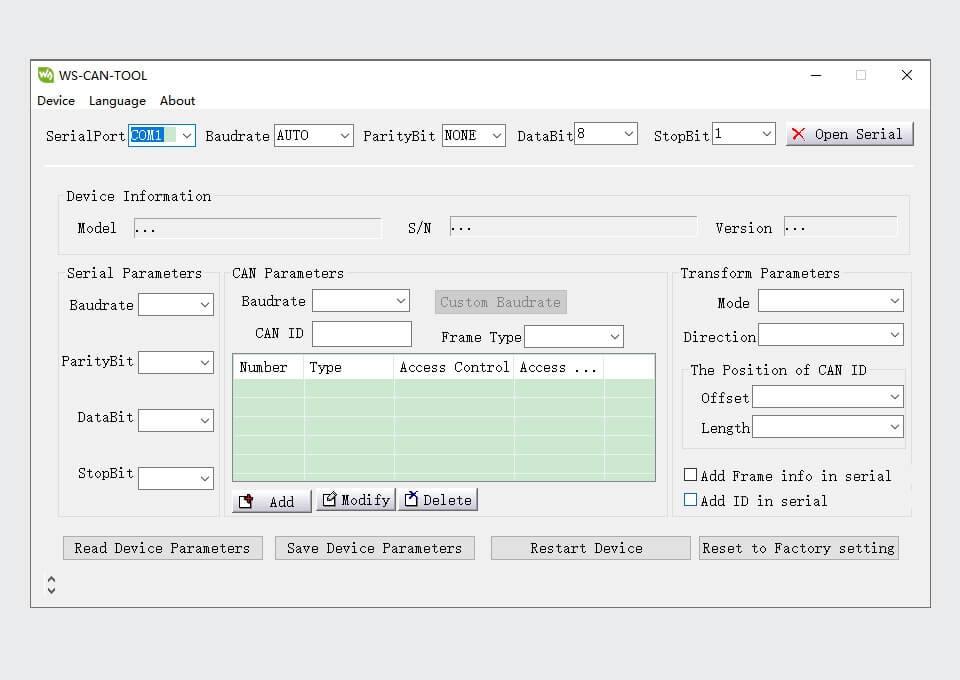The image size is (960, 680).
Task: Click the up/down chevron expander icon
Action: point(52,584)
